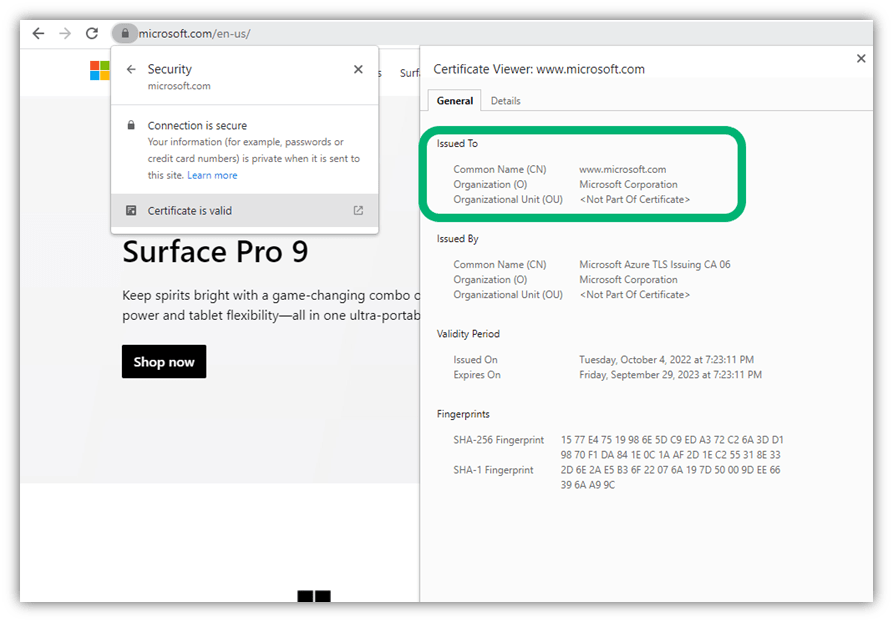Click the Validity Period heading

468,334
